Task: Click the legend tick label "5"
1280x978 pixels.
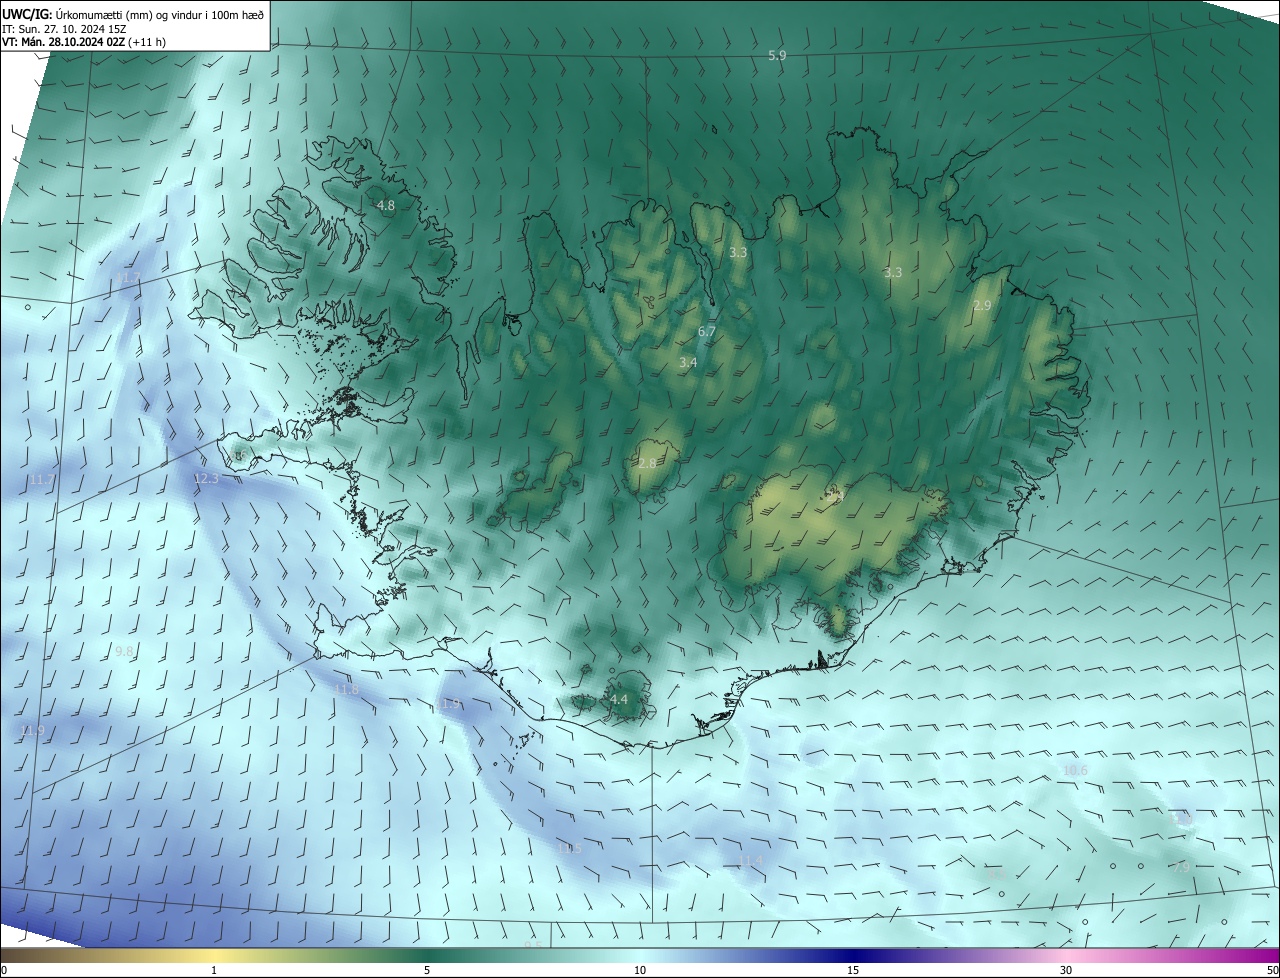Action: [x=427, y=970]
